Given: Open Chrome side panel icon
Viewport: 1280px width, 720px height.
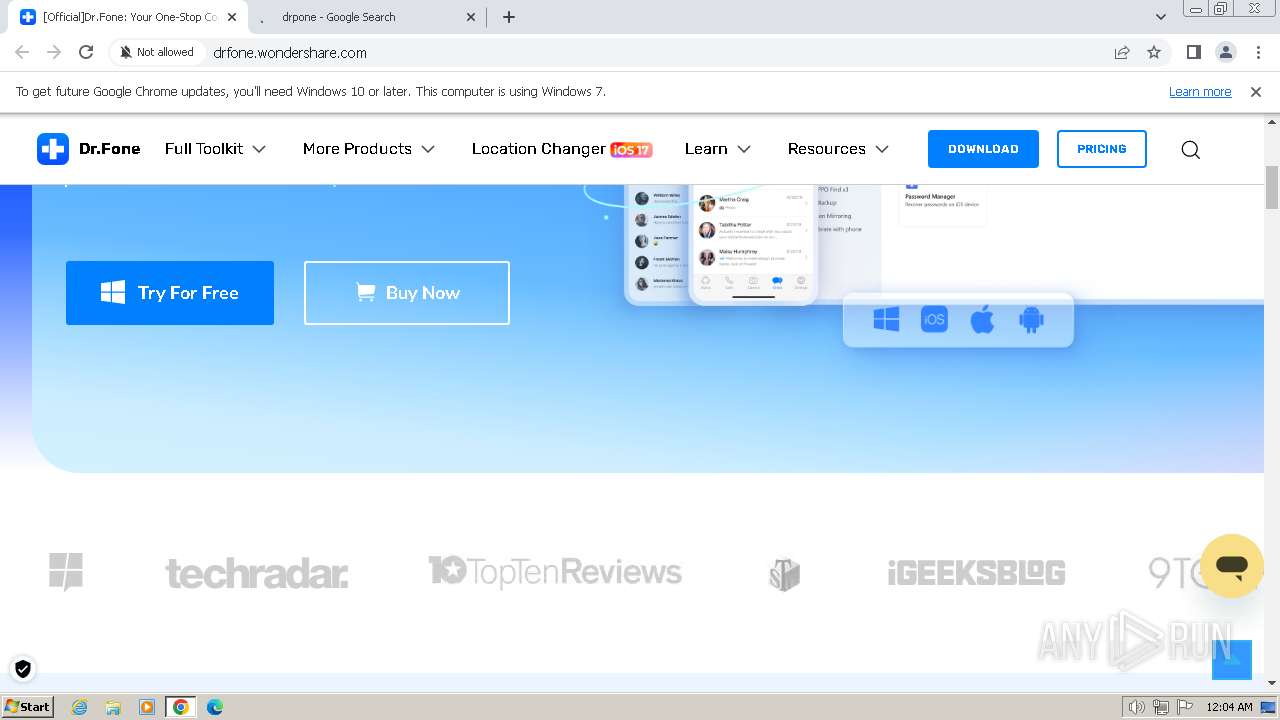Looking at the screenshot, I should coord(1193,52).
